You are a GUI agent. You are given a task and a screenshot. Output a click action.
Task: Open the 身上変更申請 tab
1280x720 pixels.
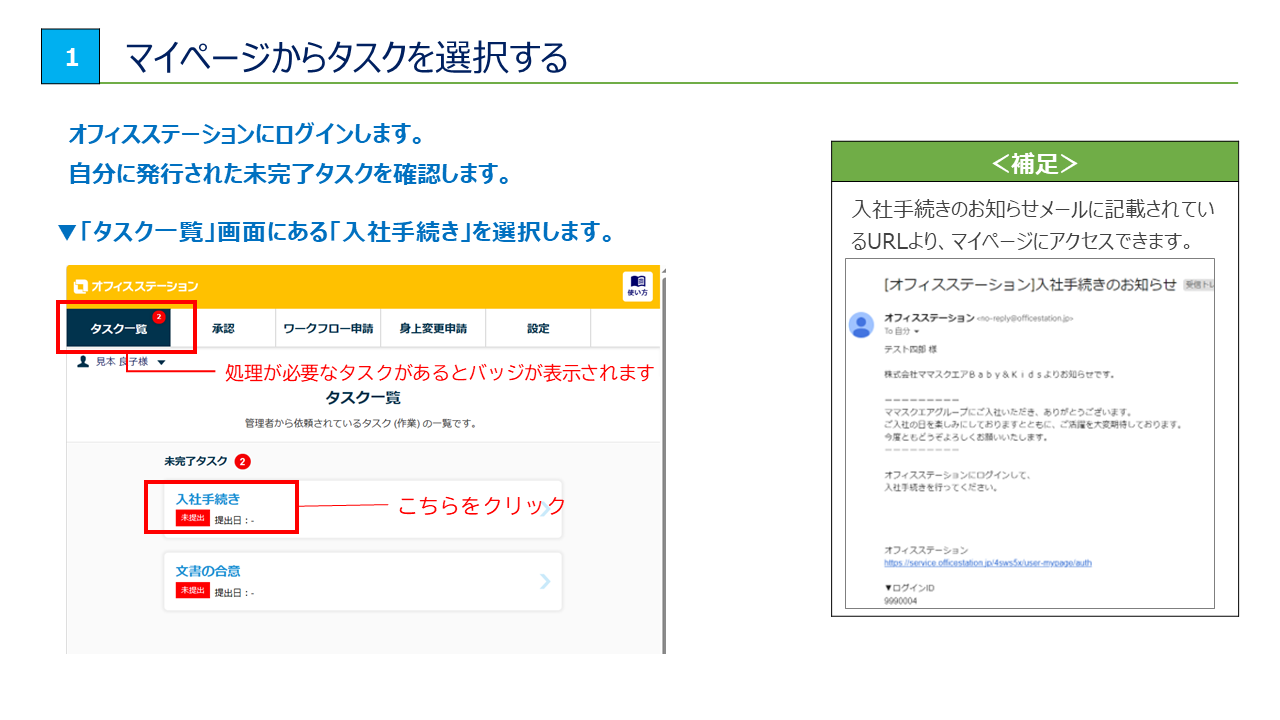(432, 328)
